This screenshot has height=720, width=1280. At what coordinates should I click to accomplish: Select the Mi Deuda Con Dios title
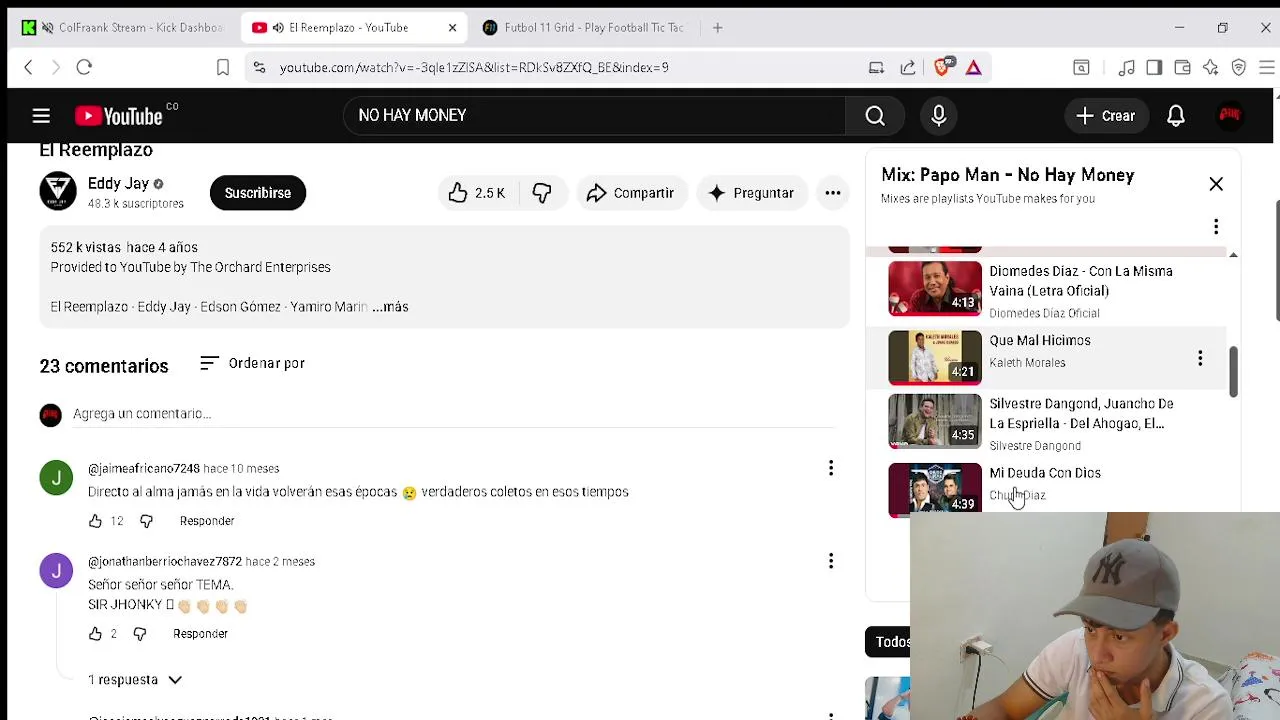pyautogui.click(x=1045, y=473)
